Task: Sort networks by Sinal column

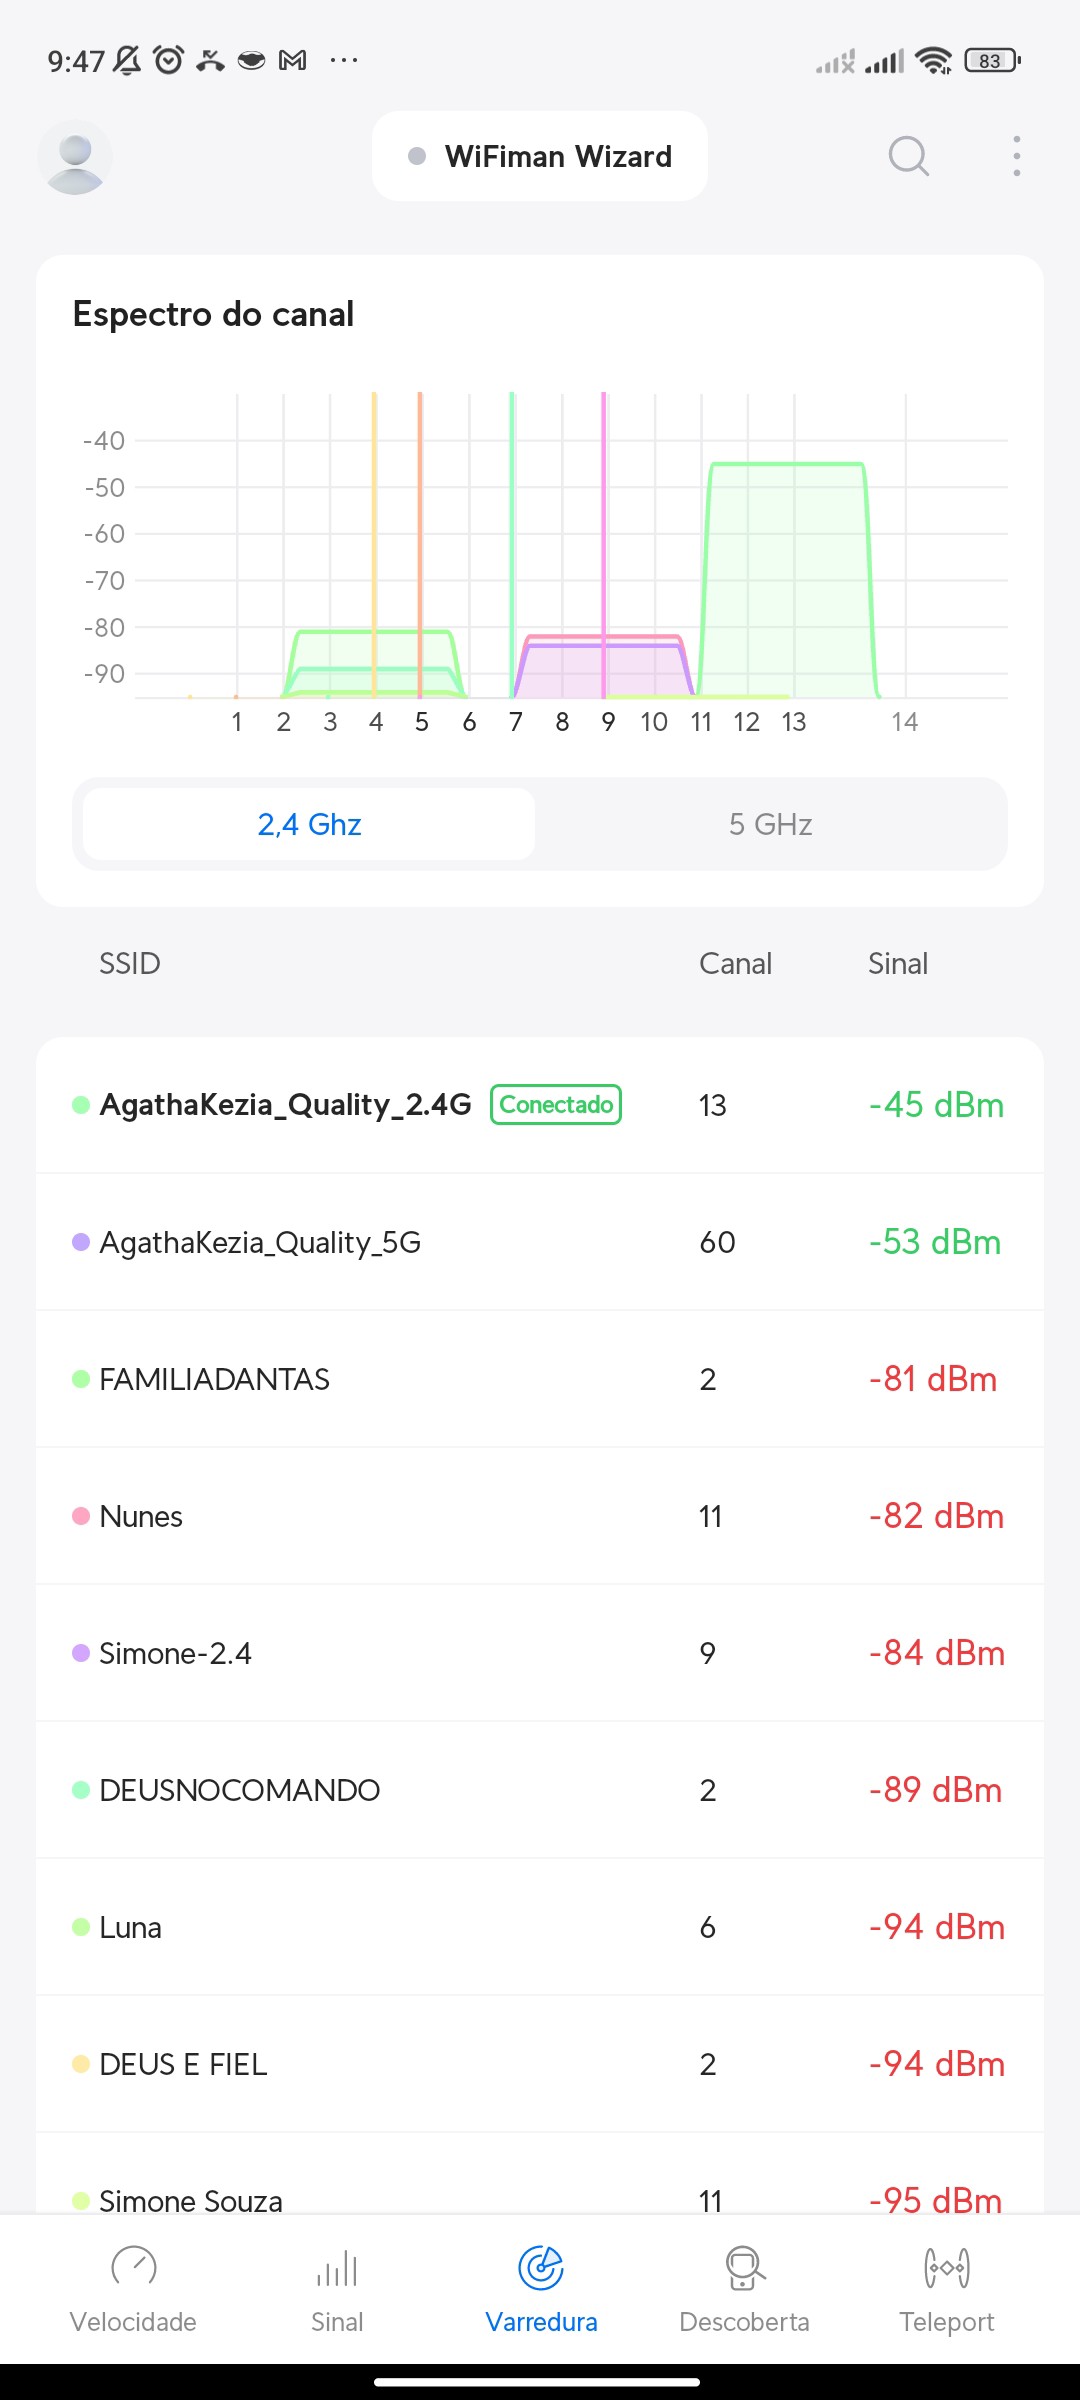Action: coord(897,963)
